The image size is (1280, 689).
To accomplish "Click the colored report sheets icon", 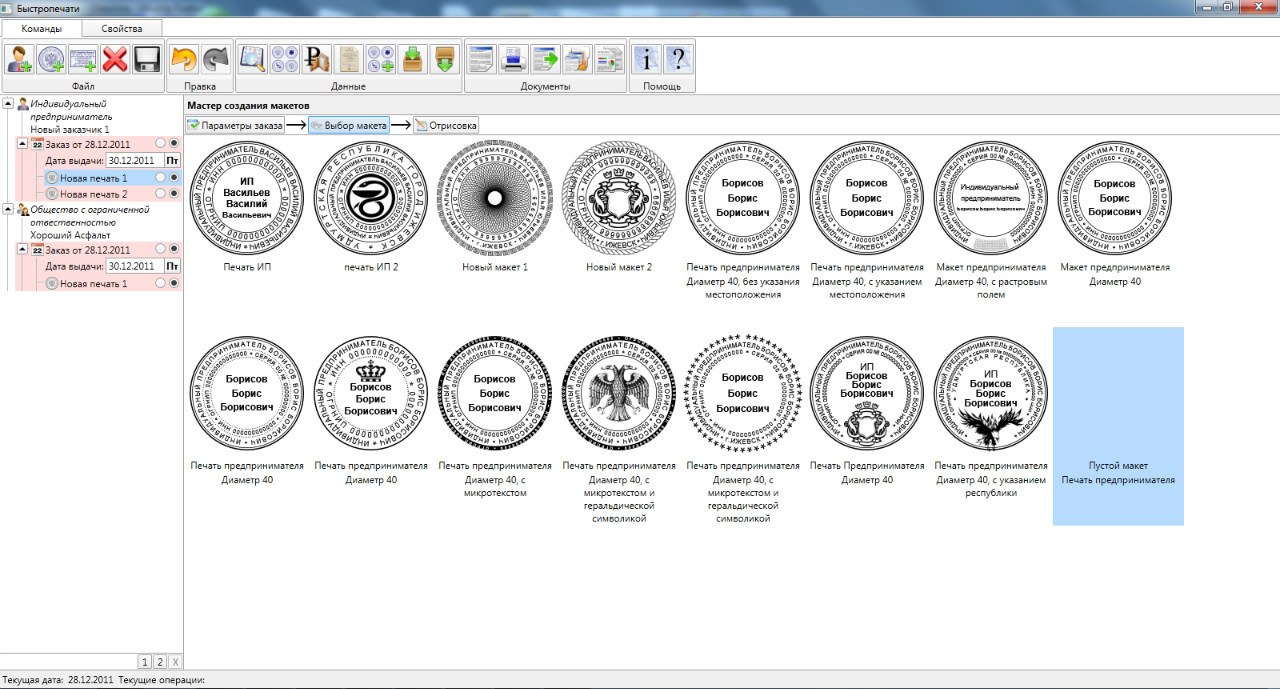I will 610,59.
